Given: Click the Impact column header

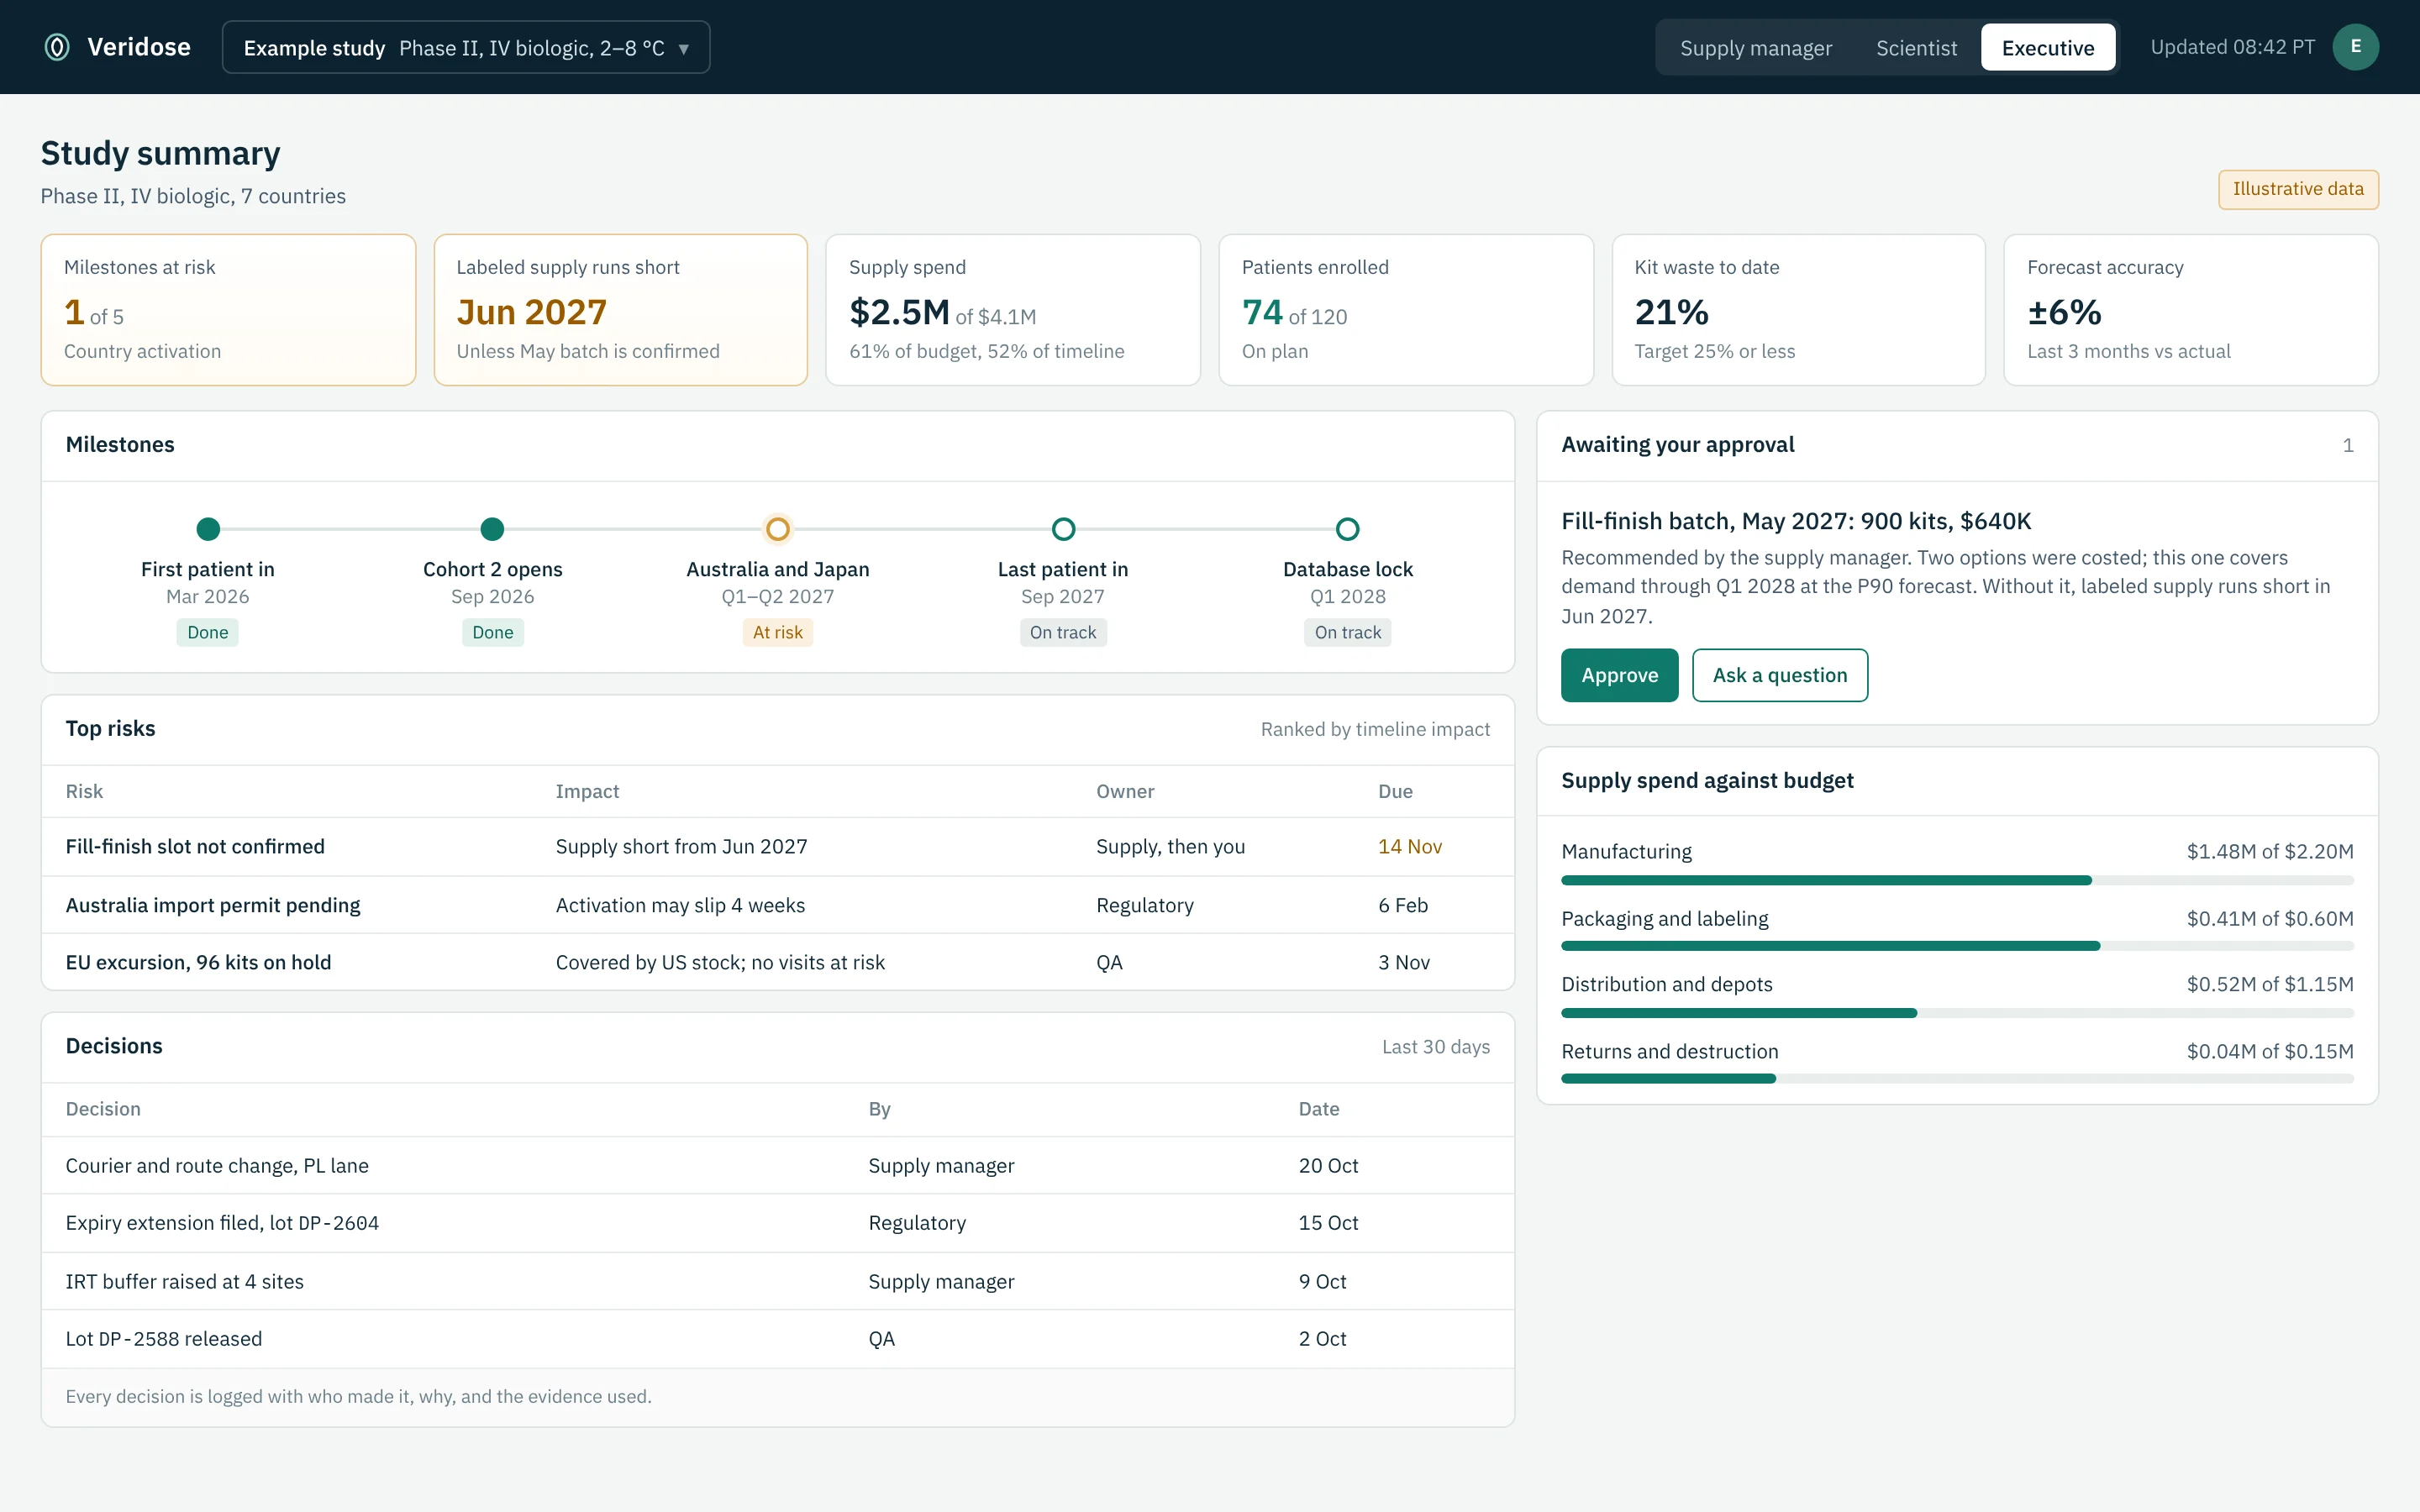Looking at the screenshot, I should pyautogui.click(x=587, y=792).
